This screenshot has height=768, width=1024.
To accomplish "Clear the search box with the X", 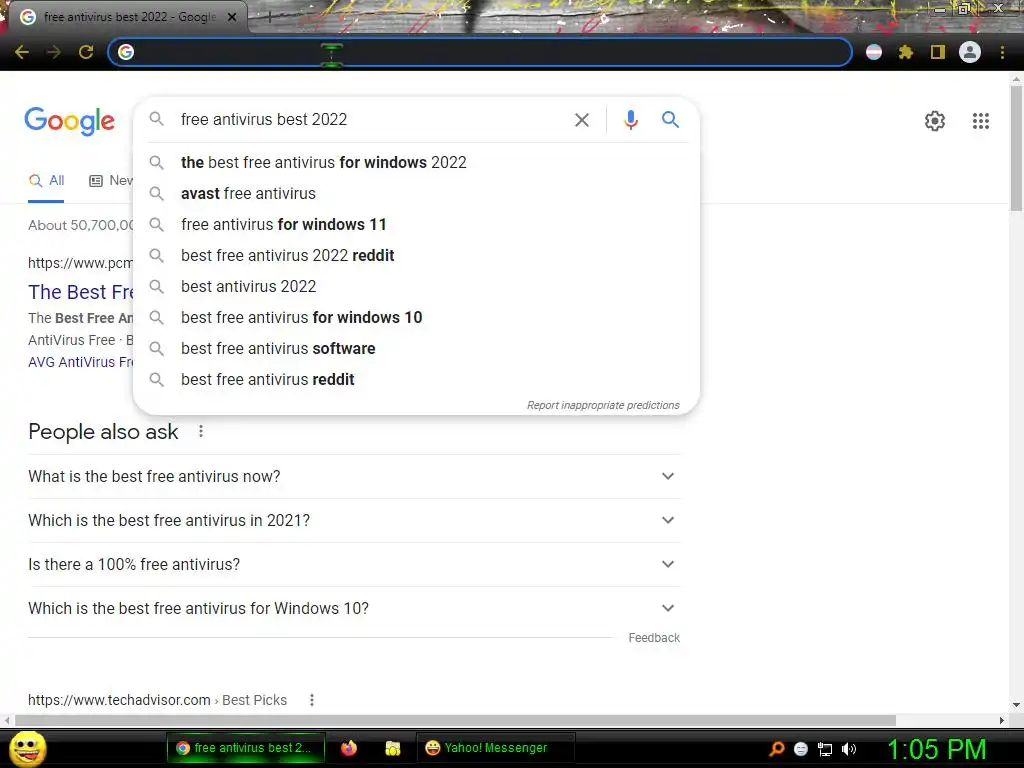I will pos(581,120).
